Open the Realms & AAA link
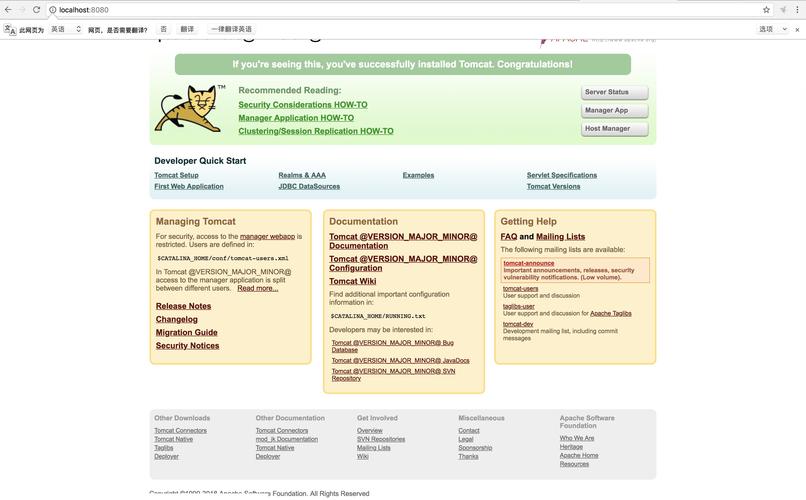 point(302,175)
